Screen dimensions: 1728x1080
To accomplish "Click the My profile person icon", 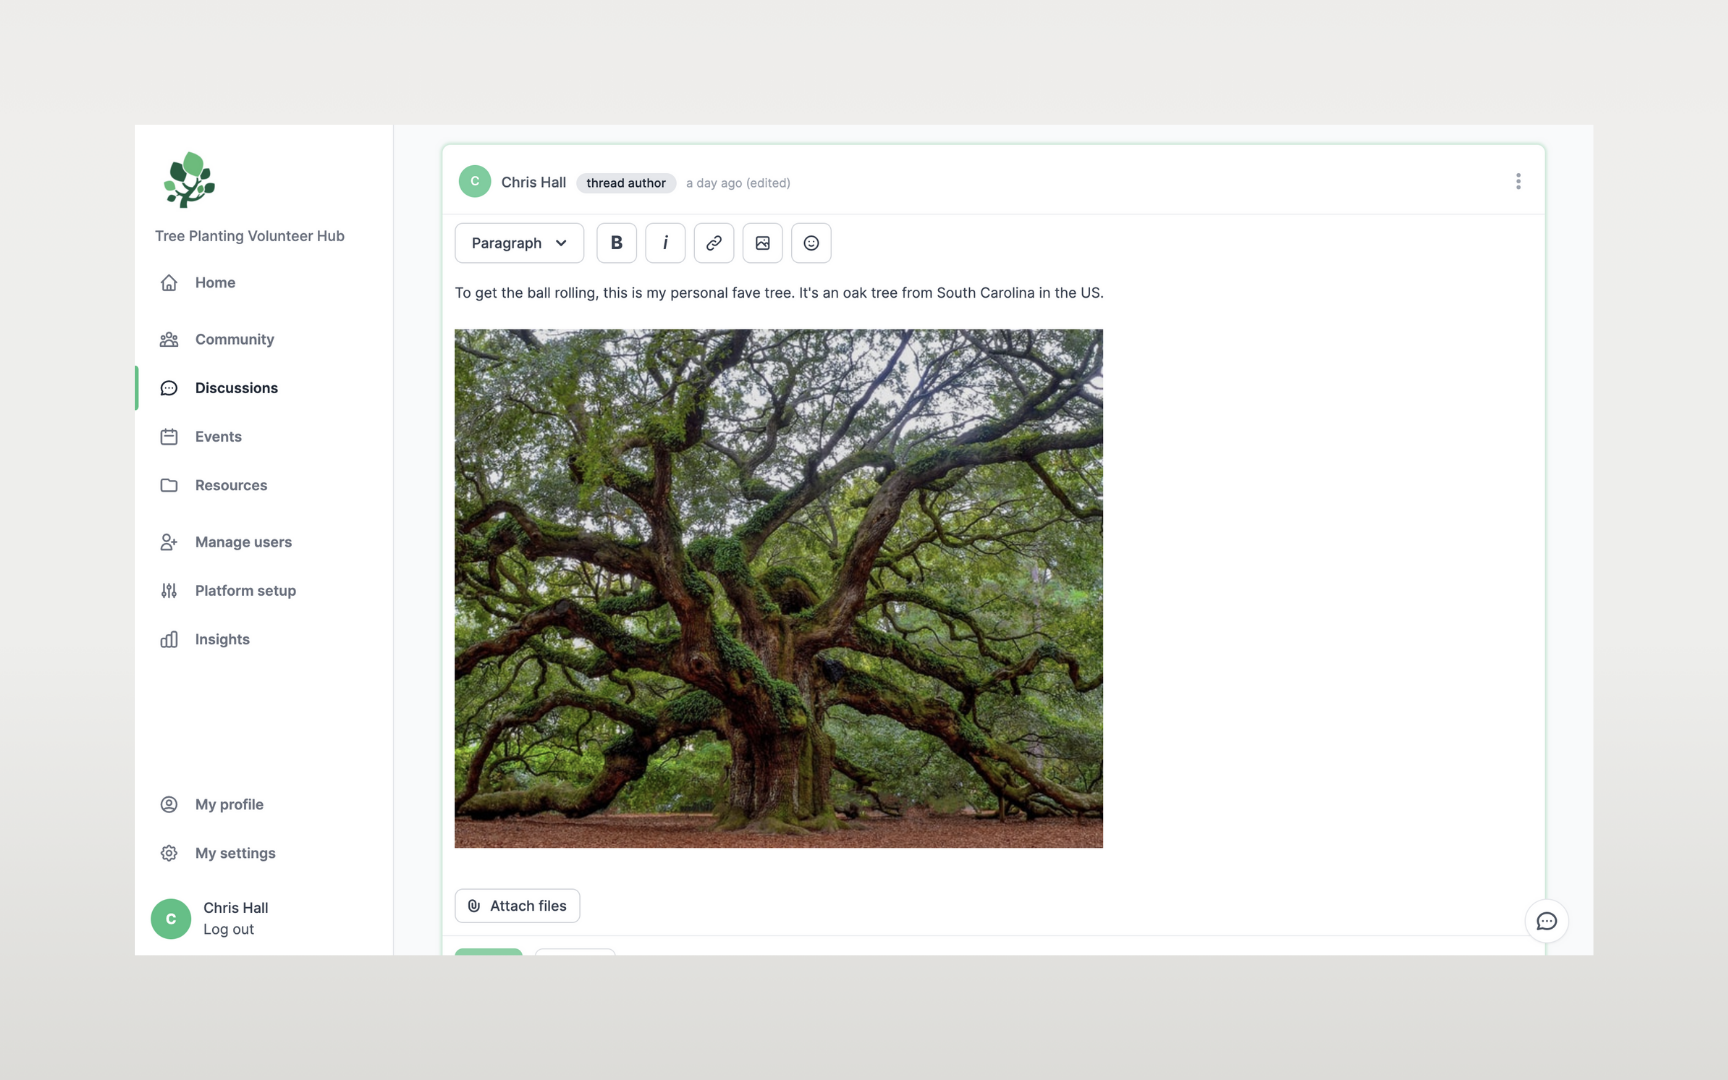I will point(169,804).
